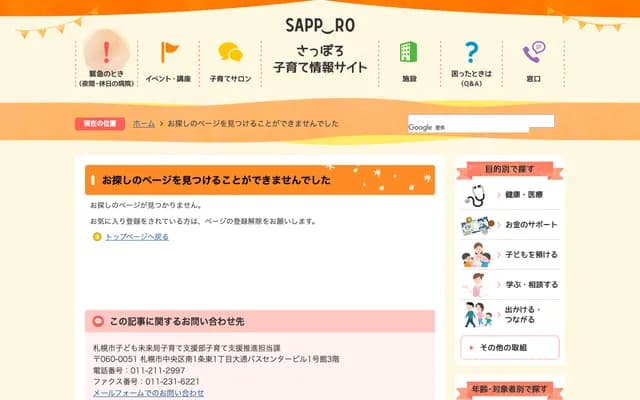
Task: Open メールフォームでのお問い合わせ link
Action: pos(148,393)
